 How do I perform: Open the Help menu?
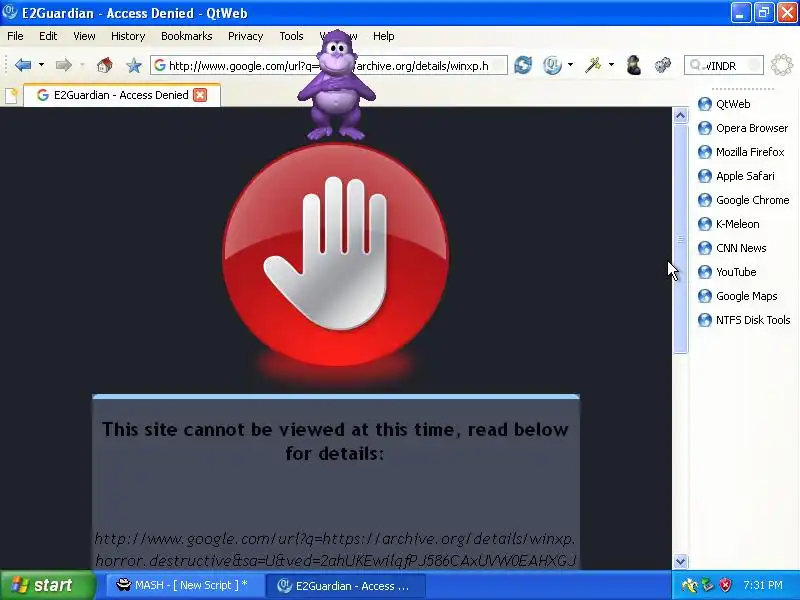coord(384,36)
